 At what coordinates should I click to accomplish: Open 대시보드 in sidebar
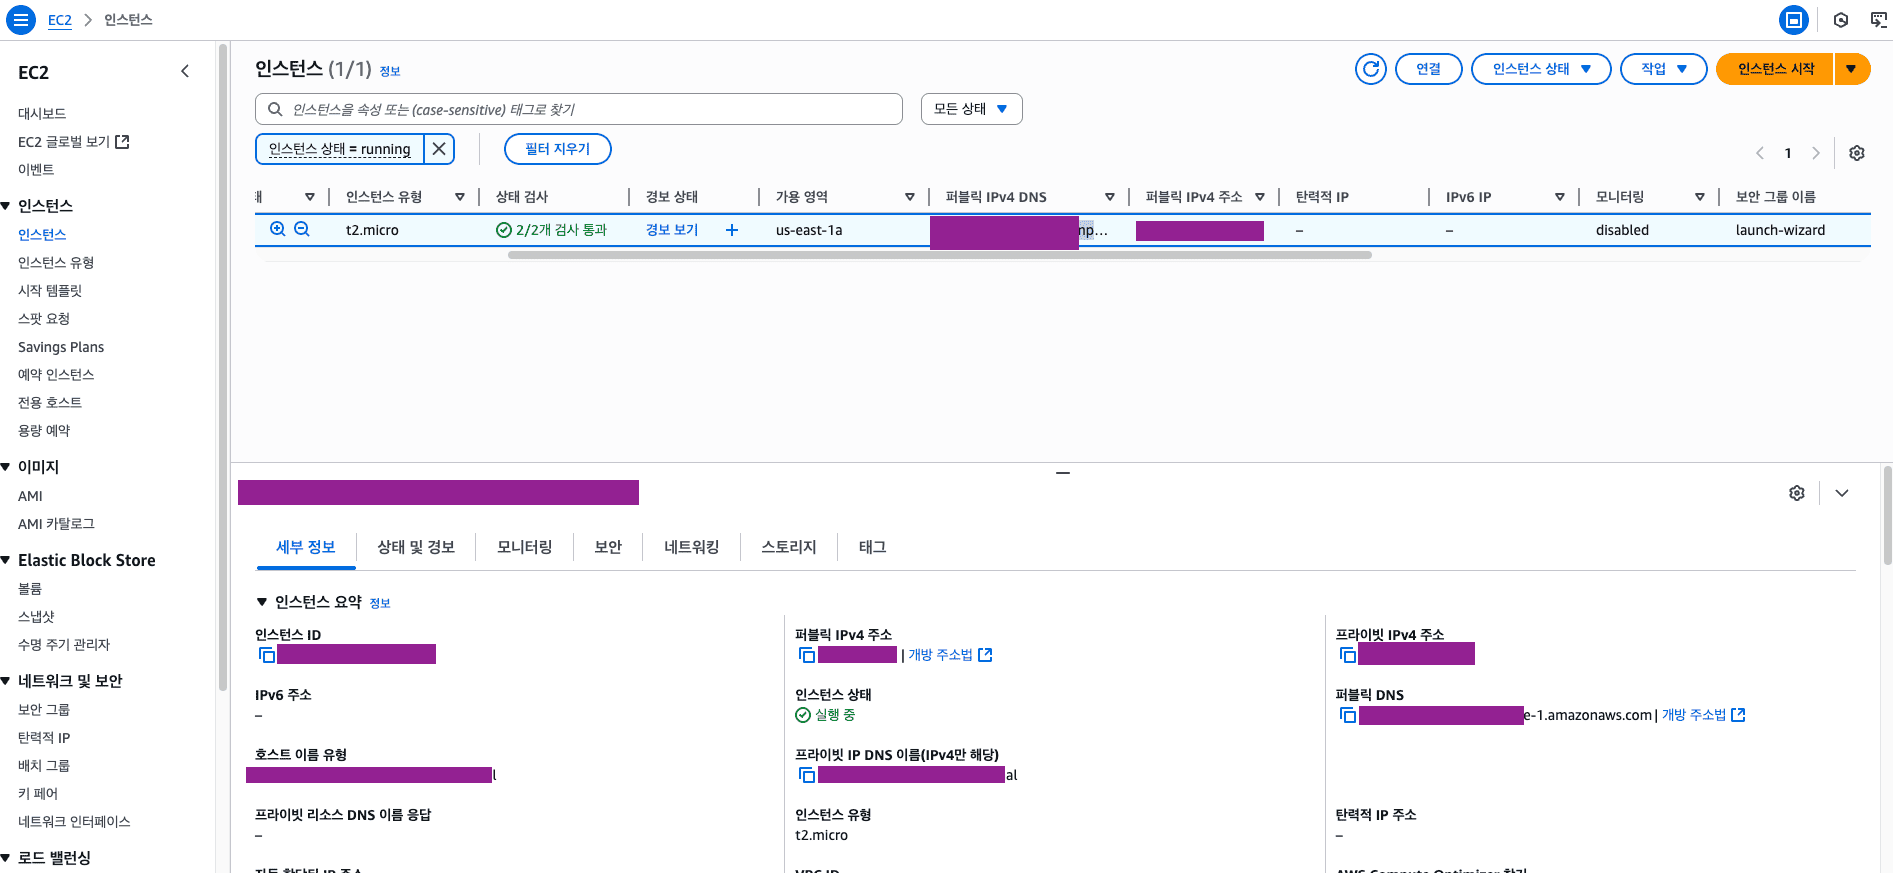point(42,114)
